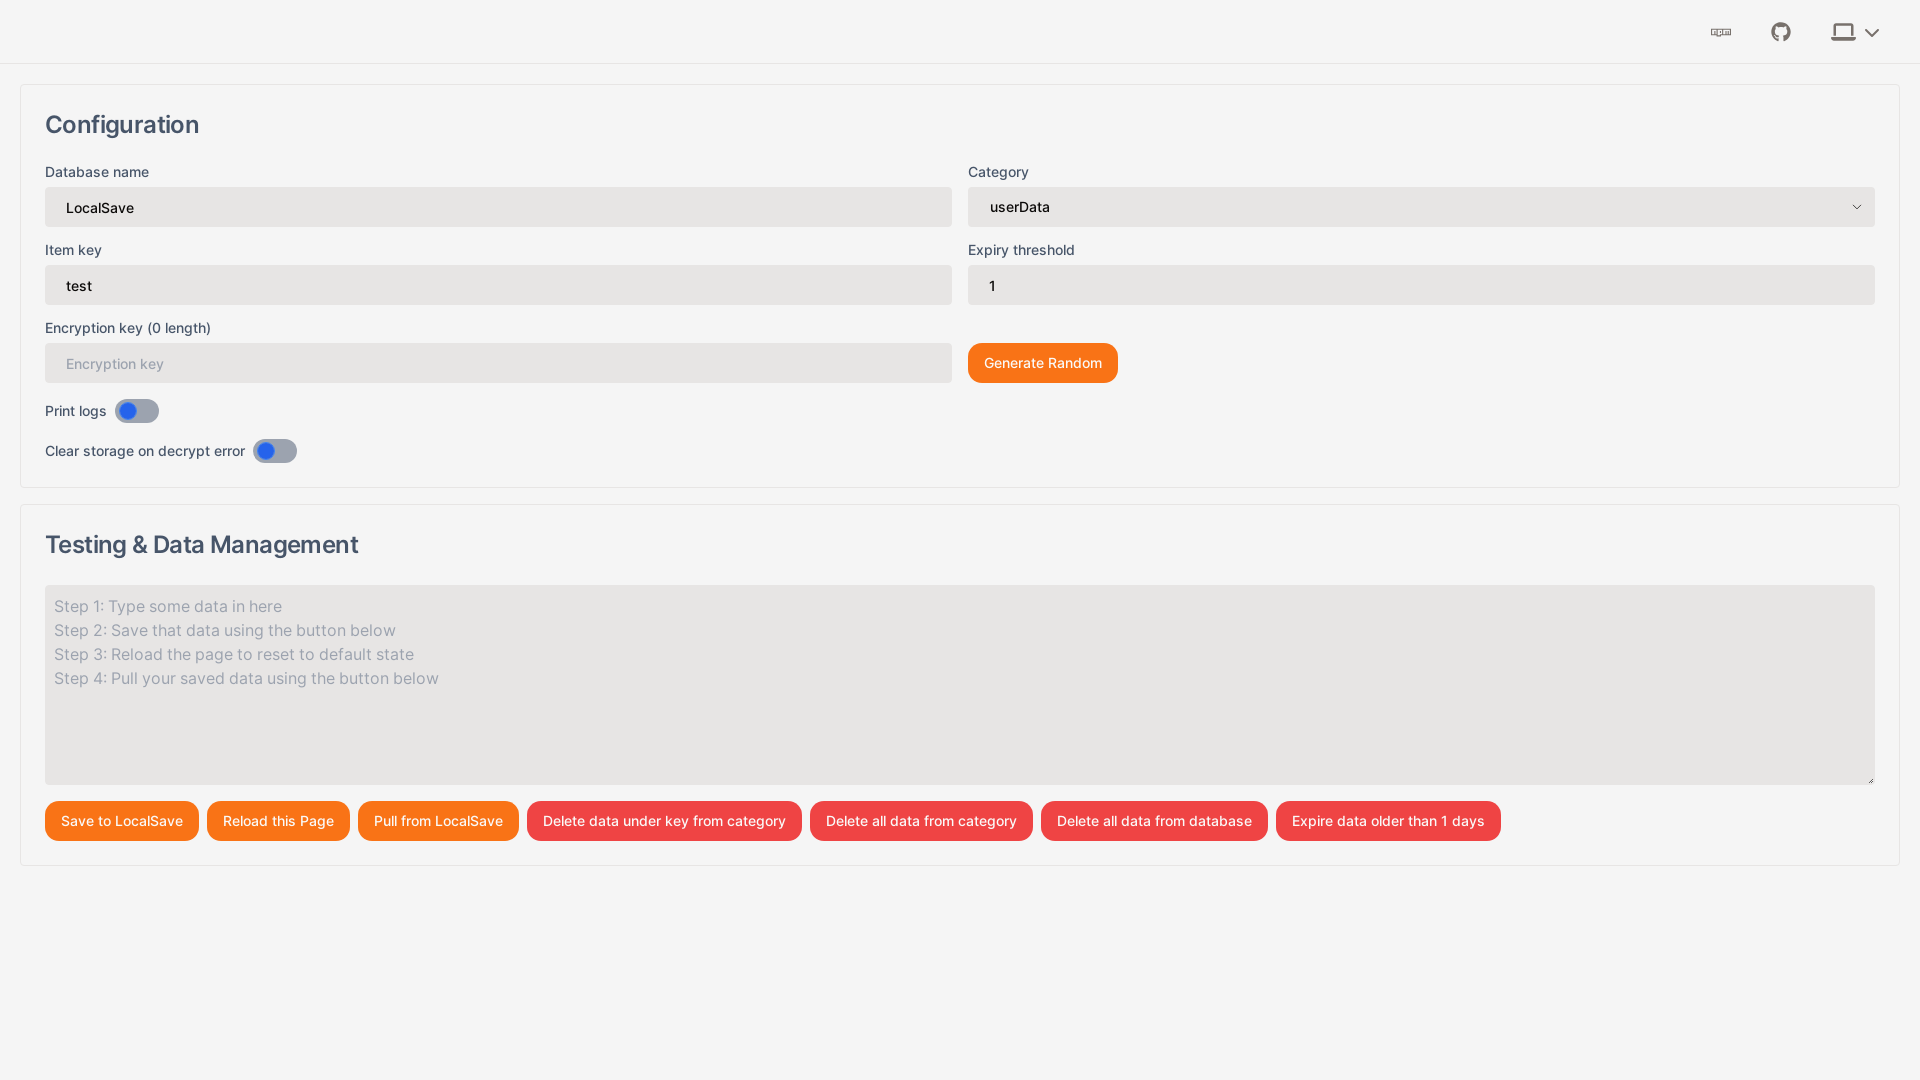Open the Category dropdown showing userData
The height and width of the screenshot is (1080, 1920).
point(1421,207)
